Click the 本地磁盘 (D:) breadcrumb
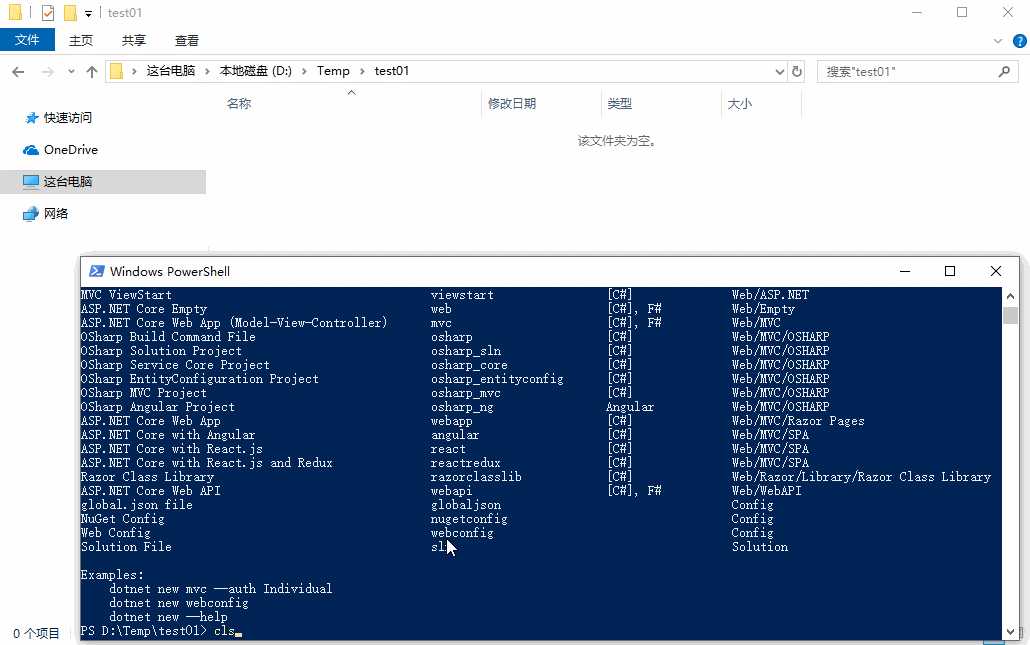This screenshot has height=645, width=1030. pos(256,71)
